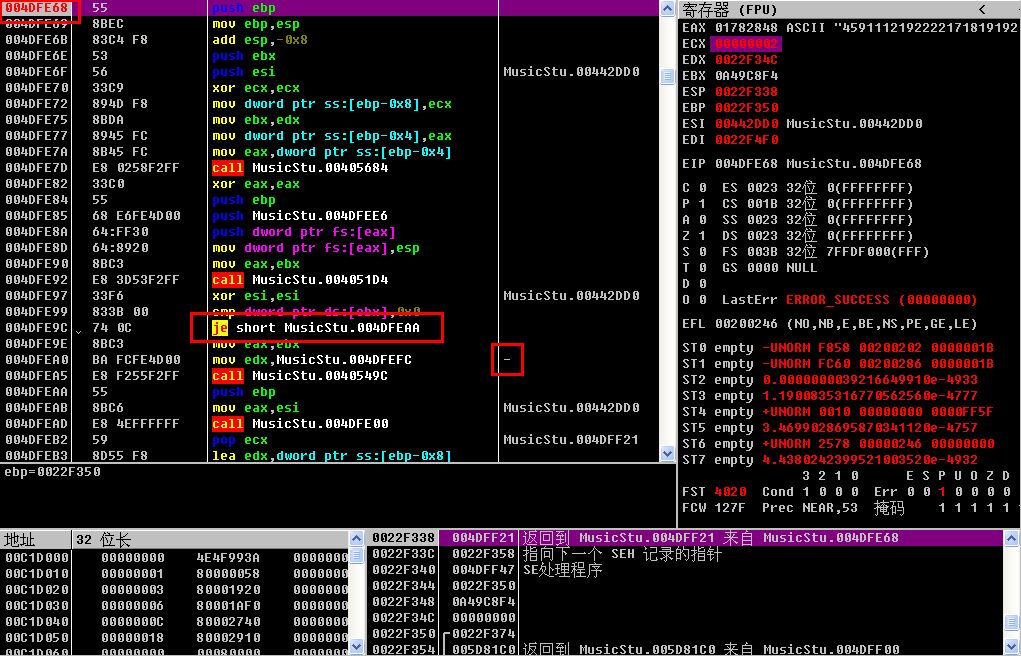Select the 'pop ecx' instruction

[240, 440]
